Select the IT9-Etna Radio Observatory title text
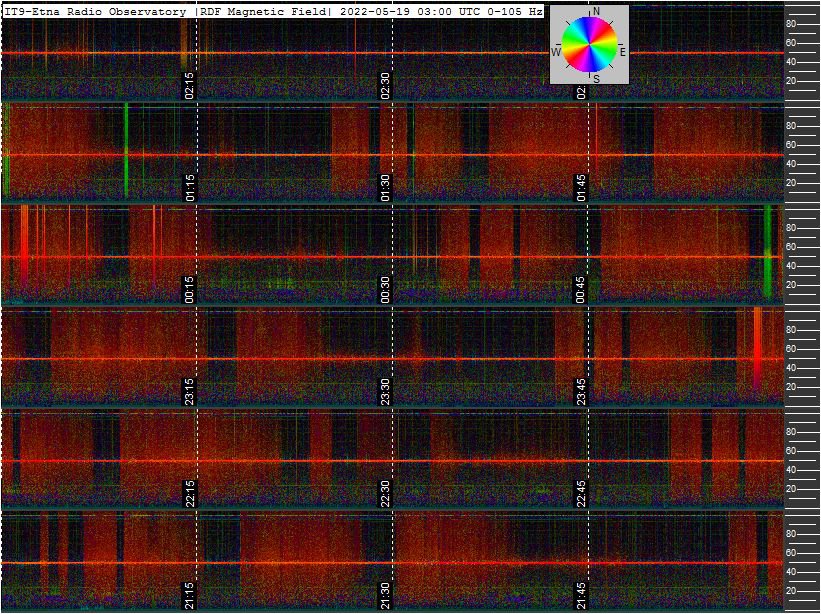This screenshot has width=821, height=614. (x=94, y=12)
